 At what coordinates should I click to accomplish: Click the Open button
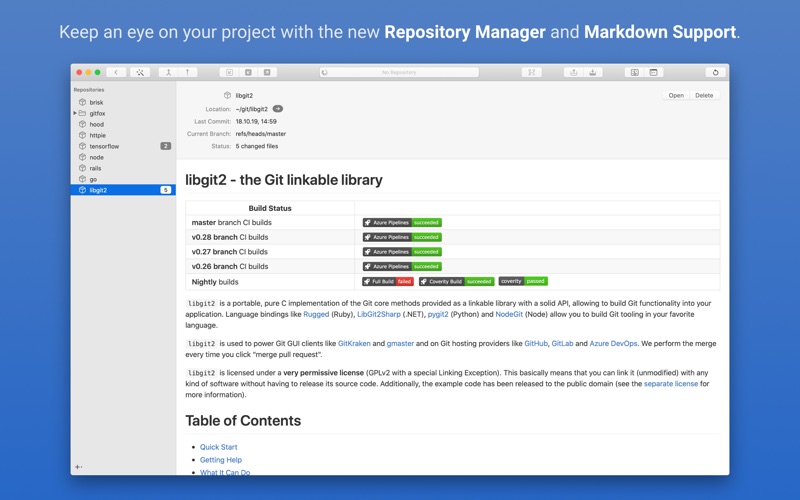coord(676,95)
